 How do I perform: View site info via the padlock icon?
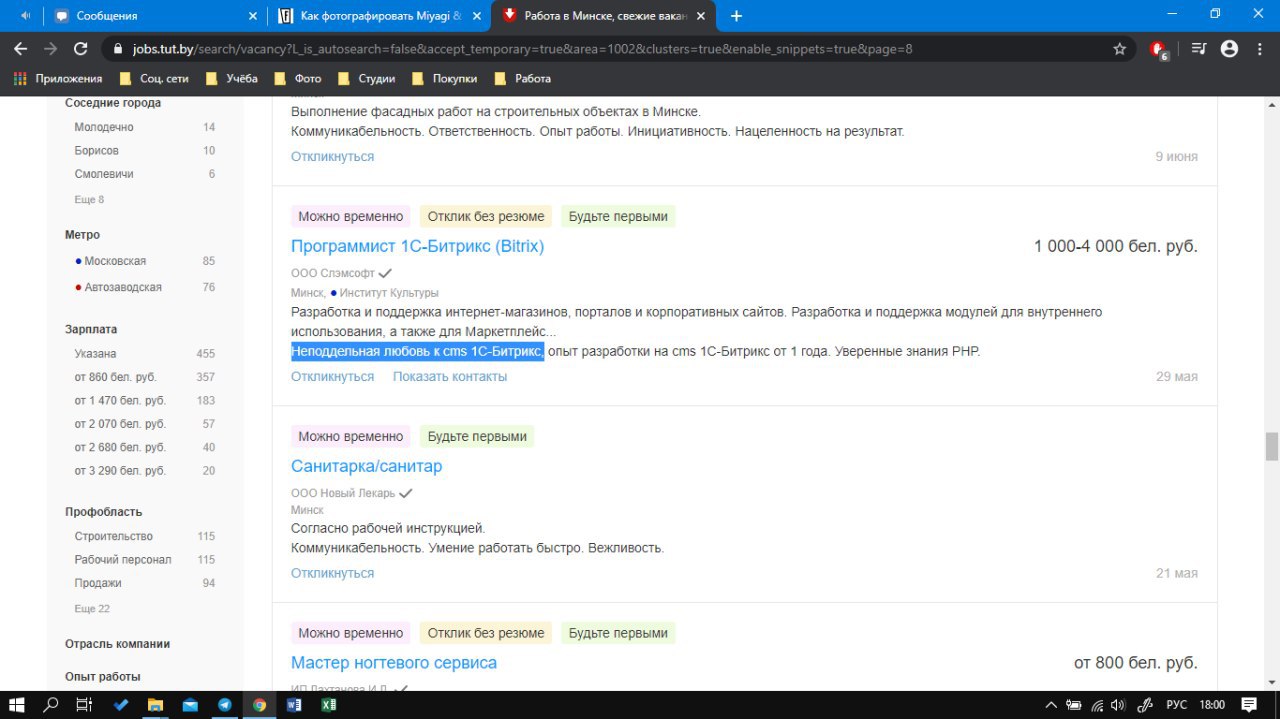[118, 49]
